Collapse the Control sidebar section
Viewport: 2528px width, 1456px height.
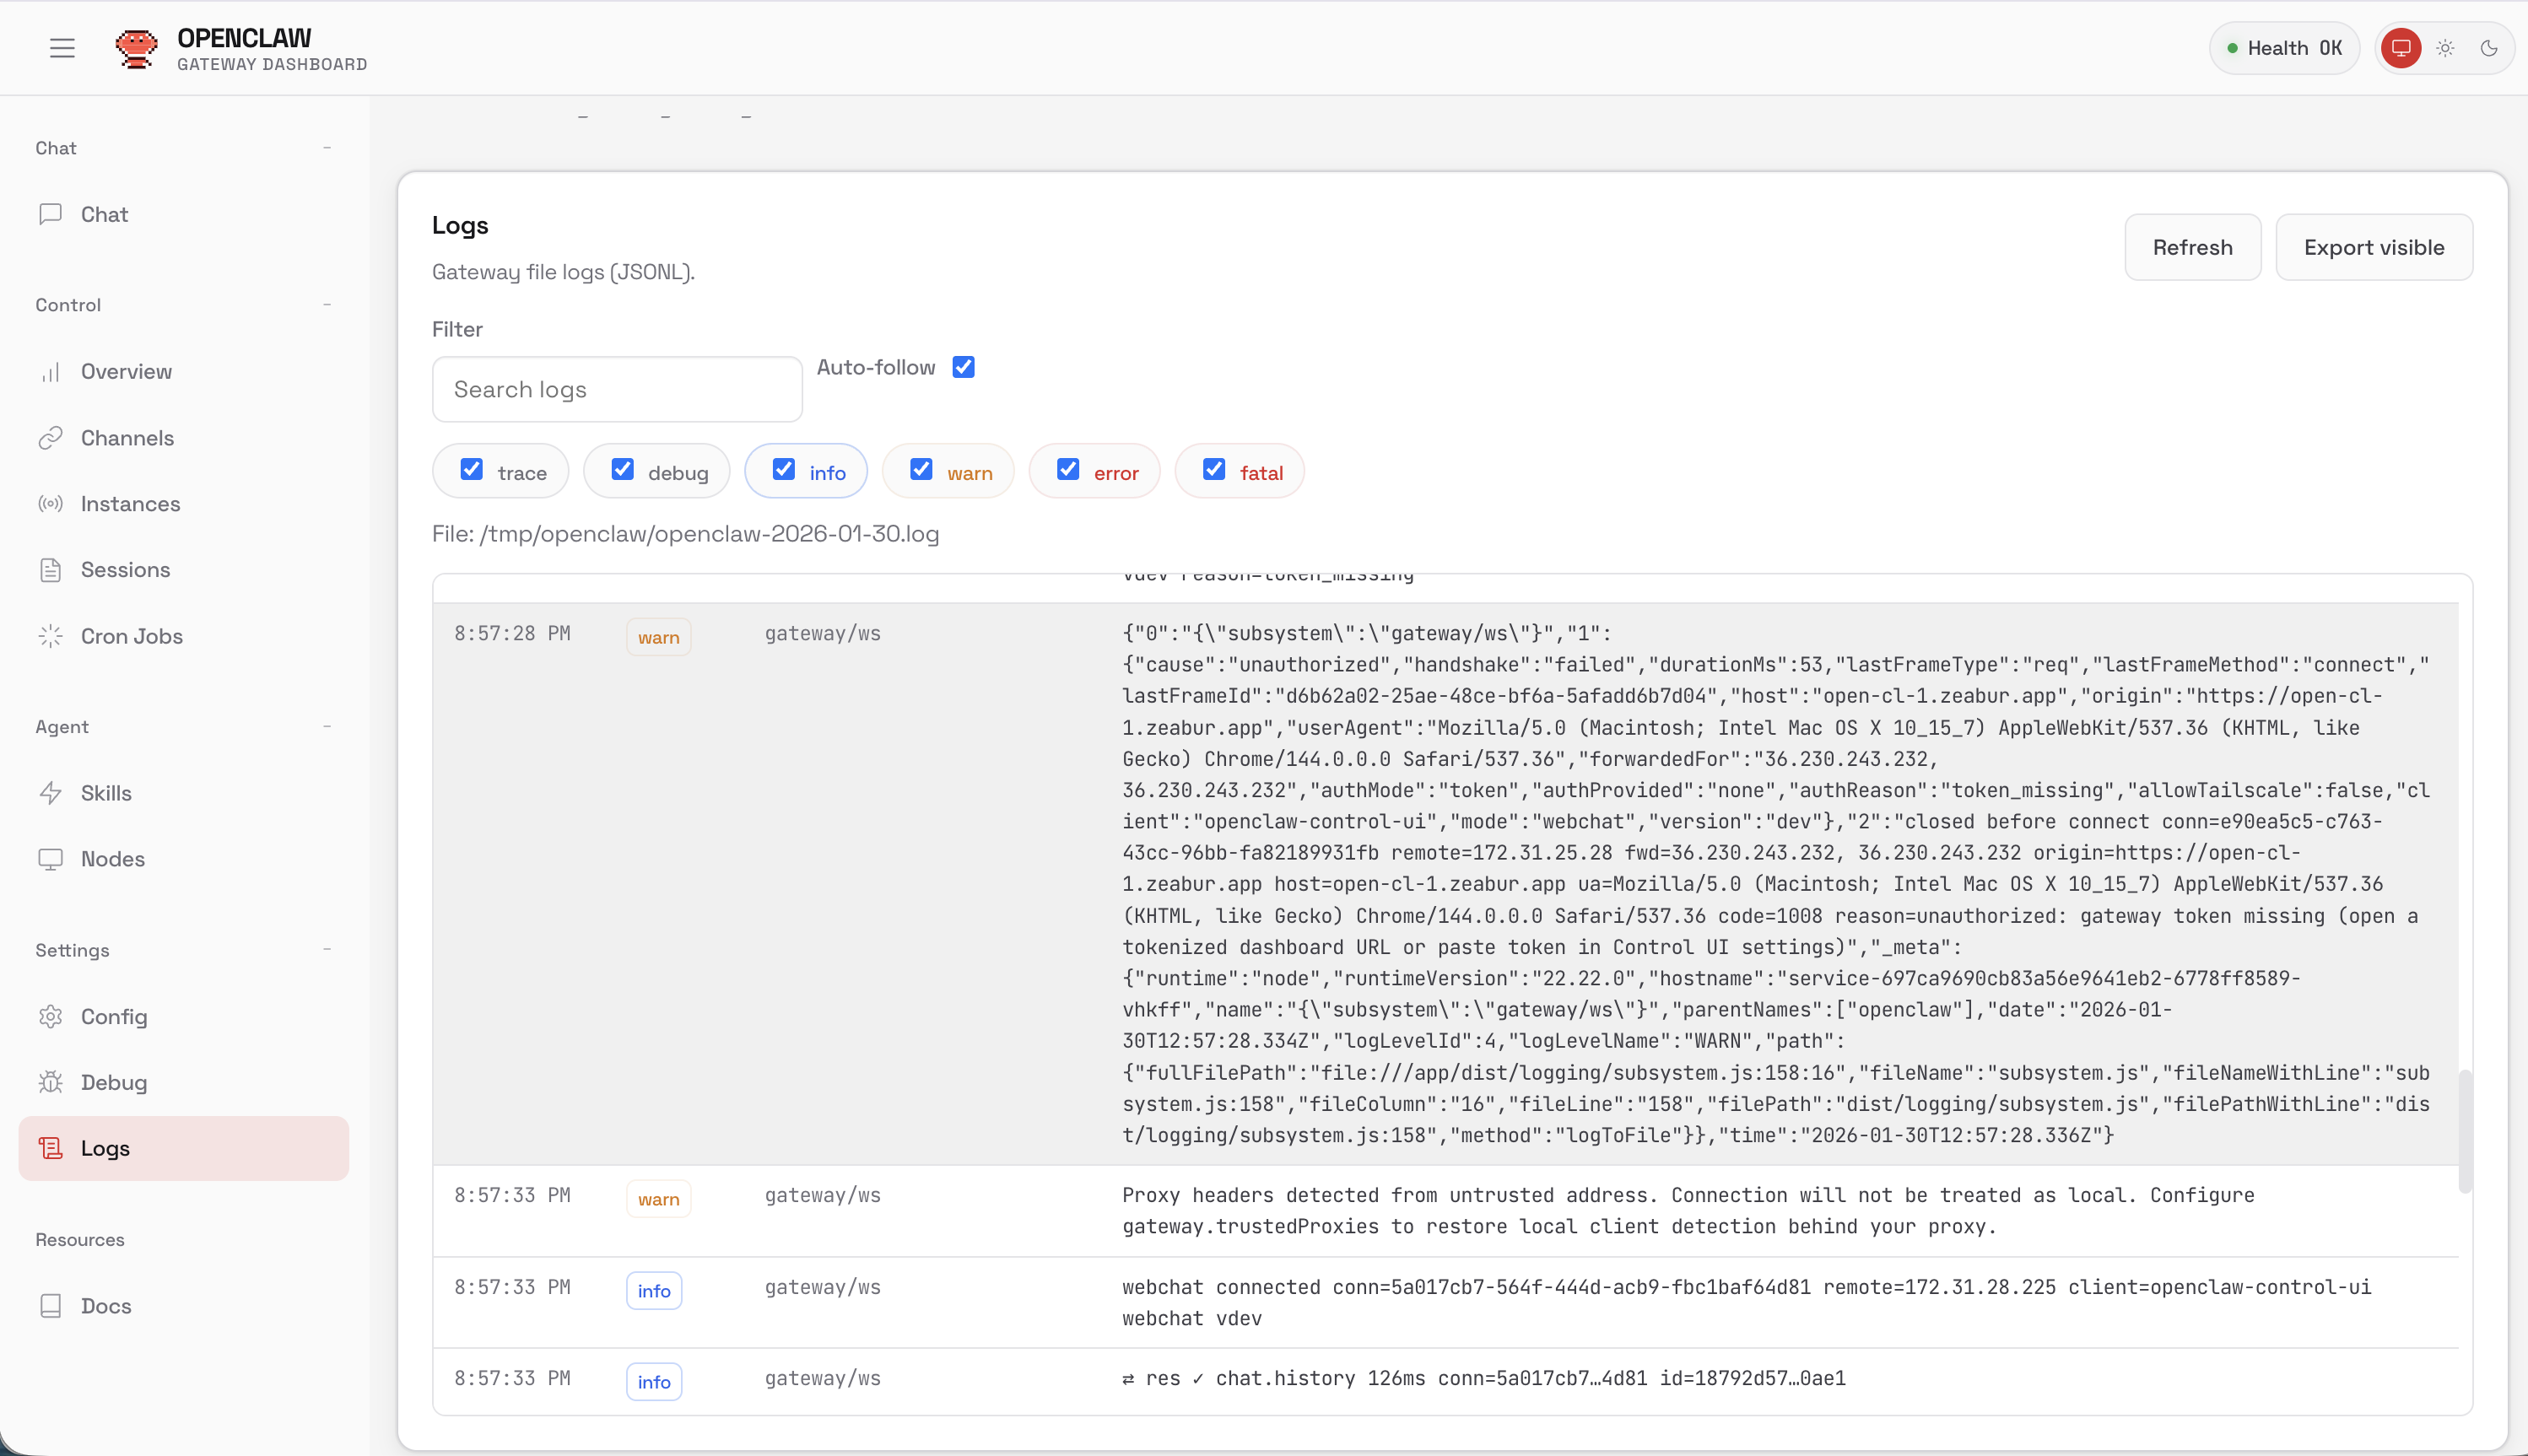pyautogui.click(x=327, y=305)
